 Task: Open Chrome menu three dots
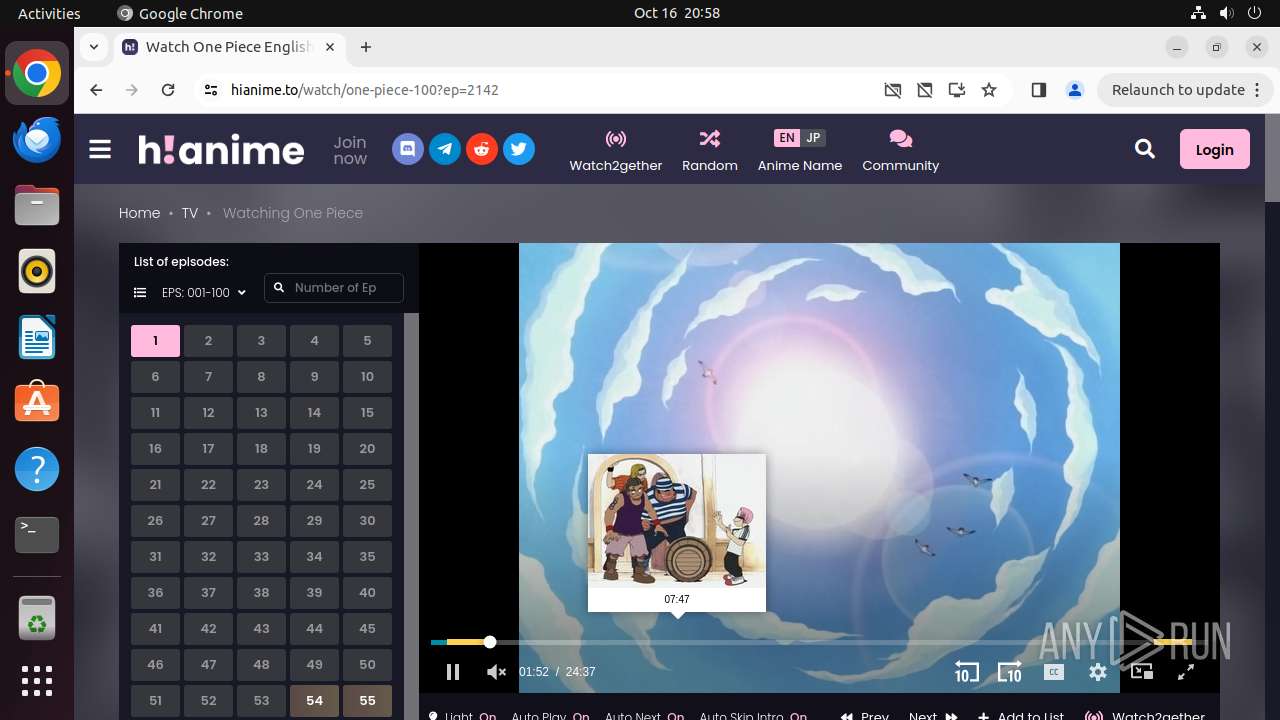tap(1257, 90)
